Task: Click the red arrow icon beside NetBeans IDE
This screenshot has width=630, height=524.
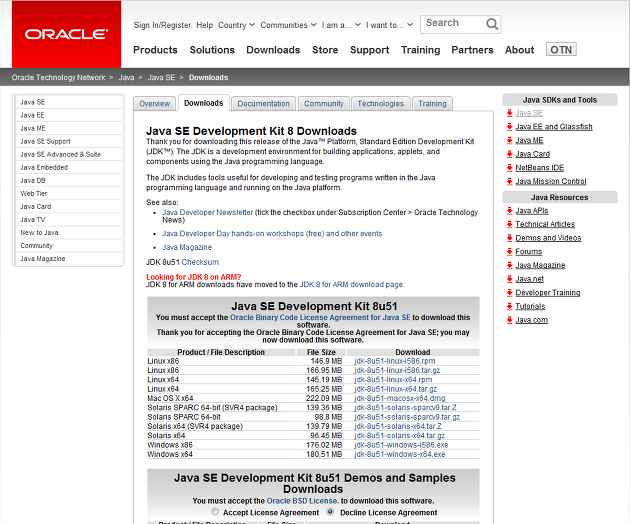Action: click(x=509, y=168)
